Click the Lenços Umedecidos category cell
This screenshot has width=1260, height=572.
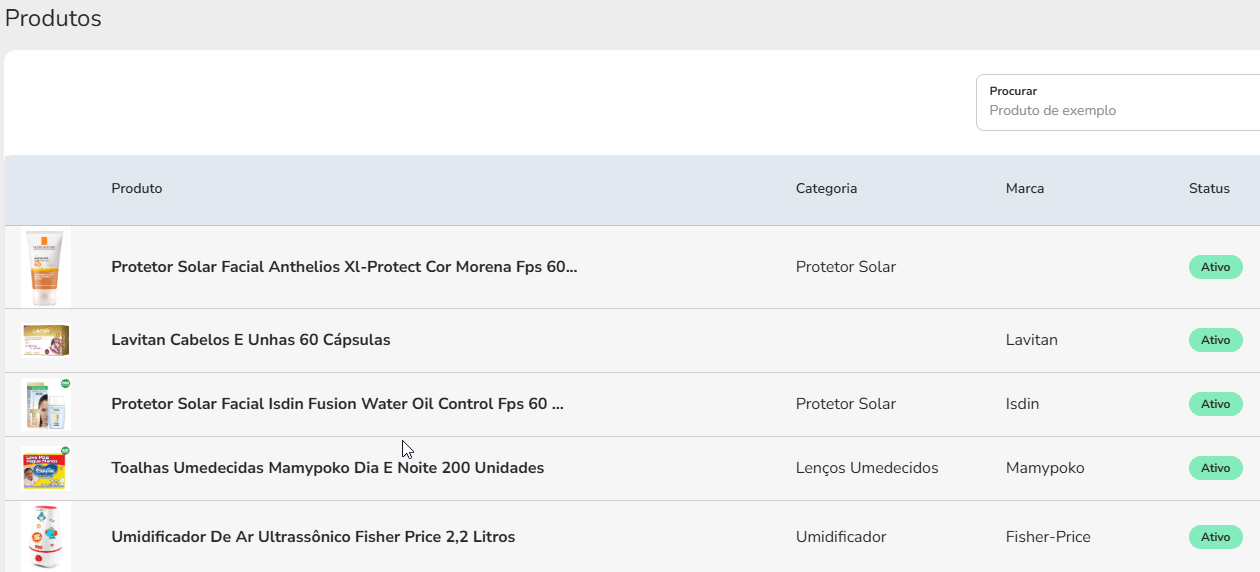tap(867, 468)
